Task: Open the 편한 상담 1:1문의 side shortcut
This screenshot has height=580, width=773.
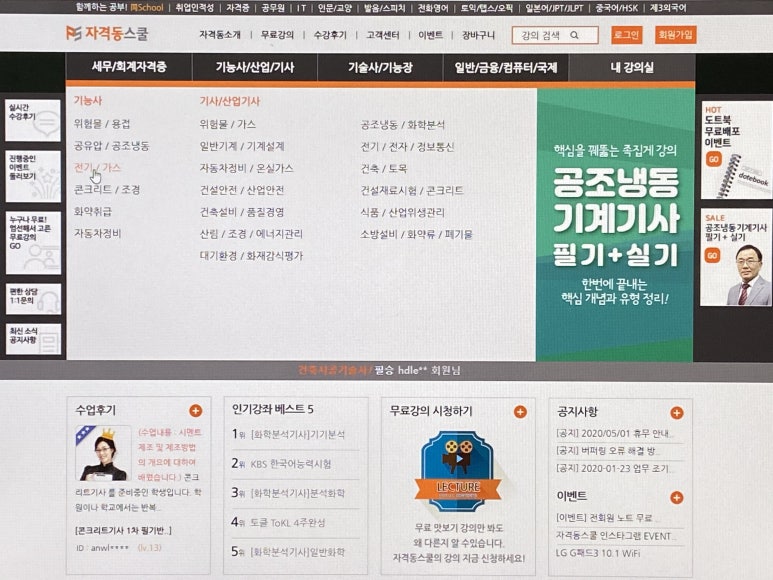Action: 33,299
